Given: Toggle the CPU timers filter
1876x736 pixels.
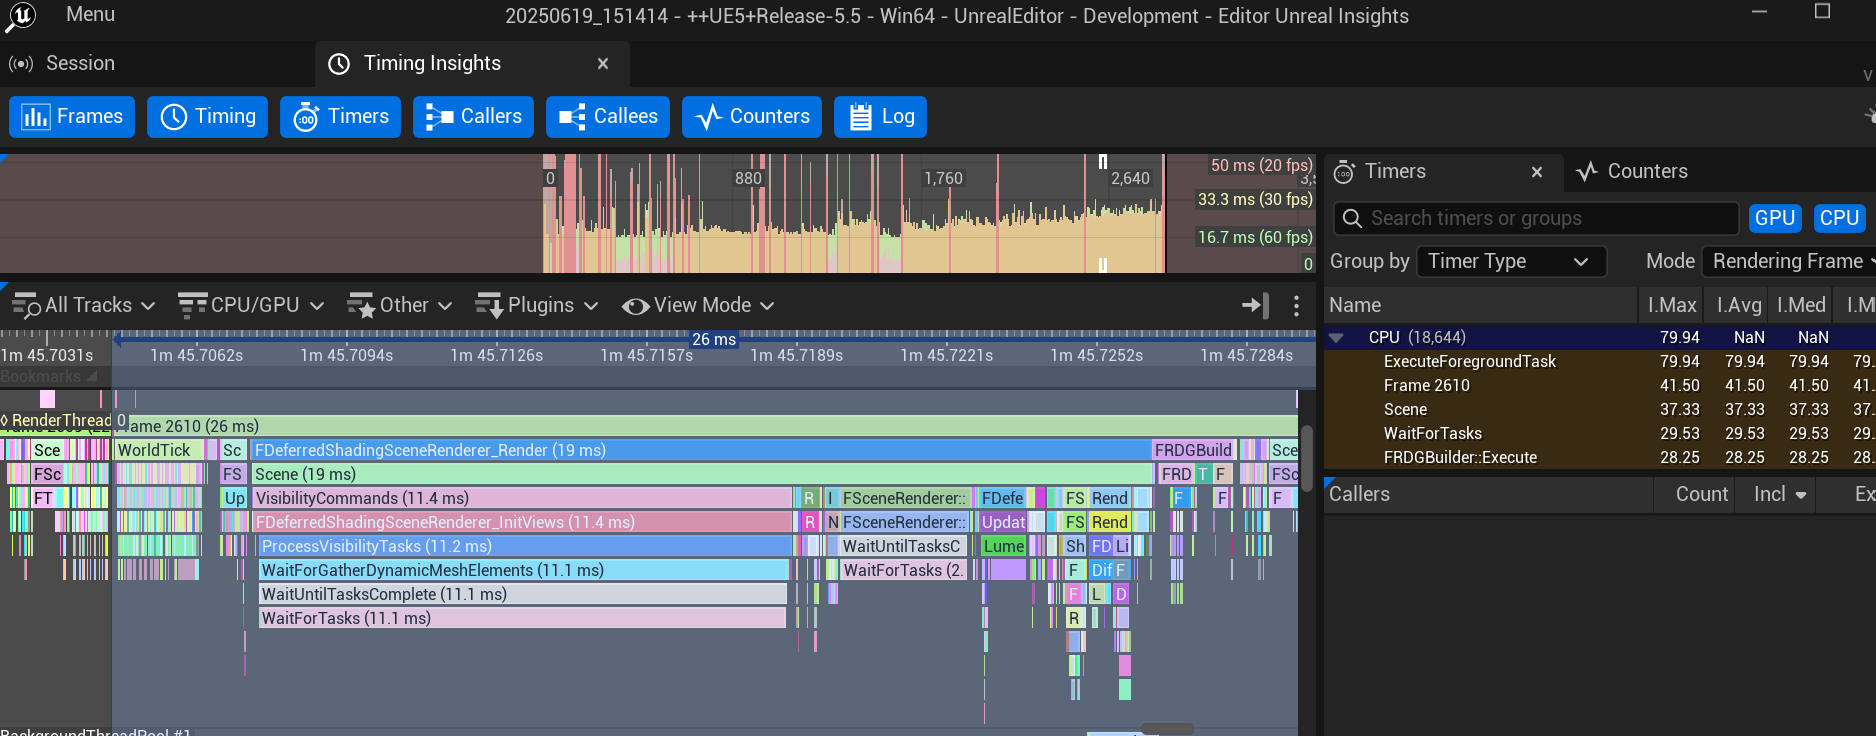Looking at the screenshot, I should click(1839, 218).
